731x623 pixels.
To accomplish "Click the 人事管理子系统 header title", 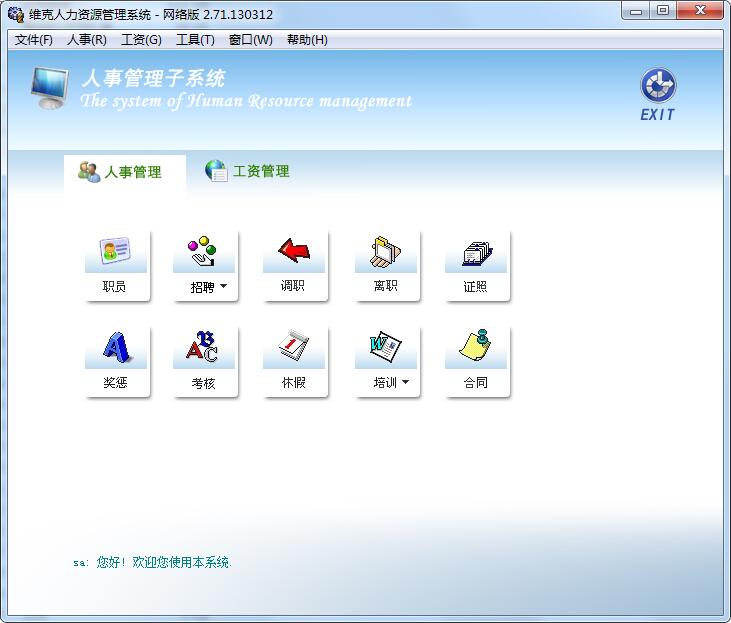I will 153,78.
